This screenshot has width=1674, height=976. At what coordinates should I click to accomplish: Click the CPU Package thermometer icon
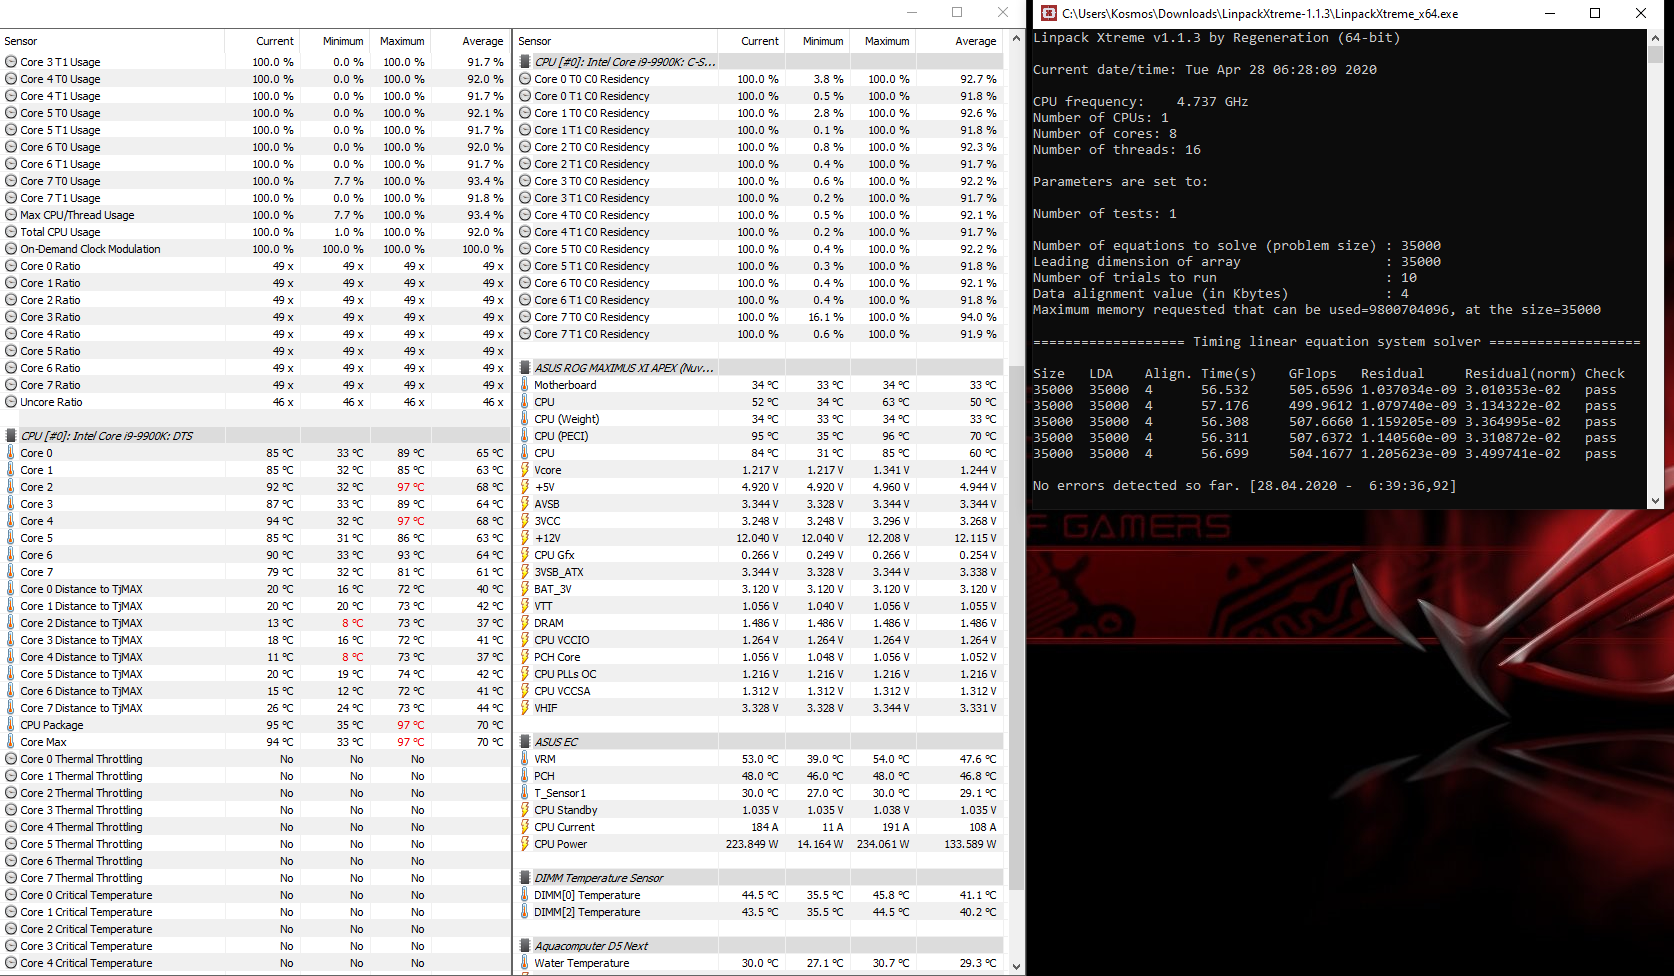(11, 725)
